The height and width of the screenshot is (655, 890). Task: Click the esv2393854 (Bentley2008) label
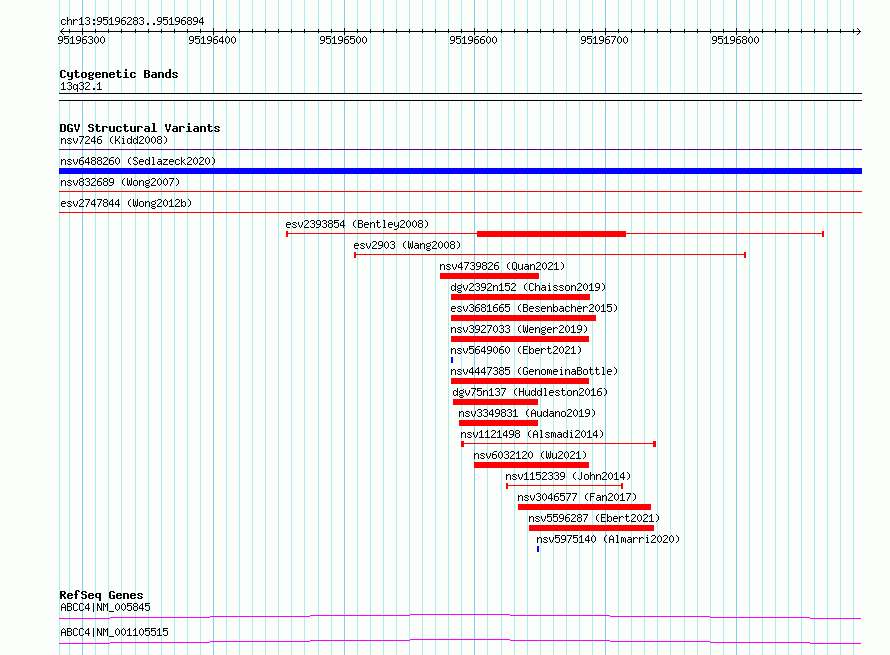[x=357, y=224]
